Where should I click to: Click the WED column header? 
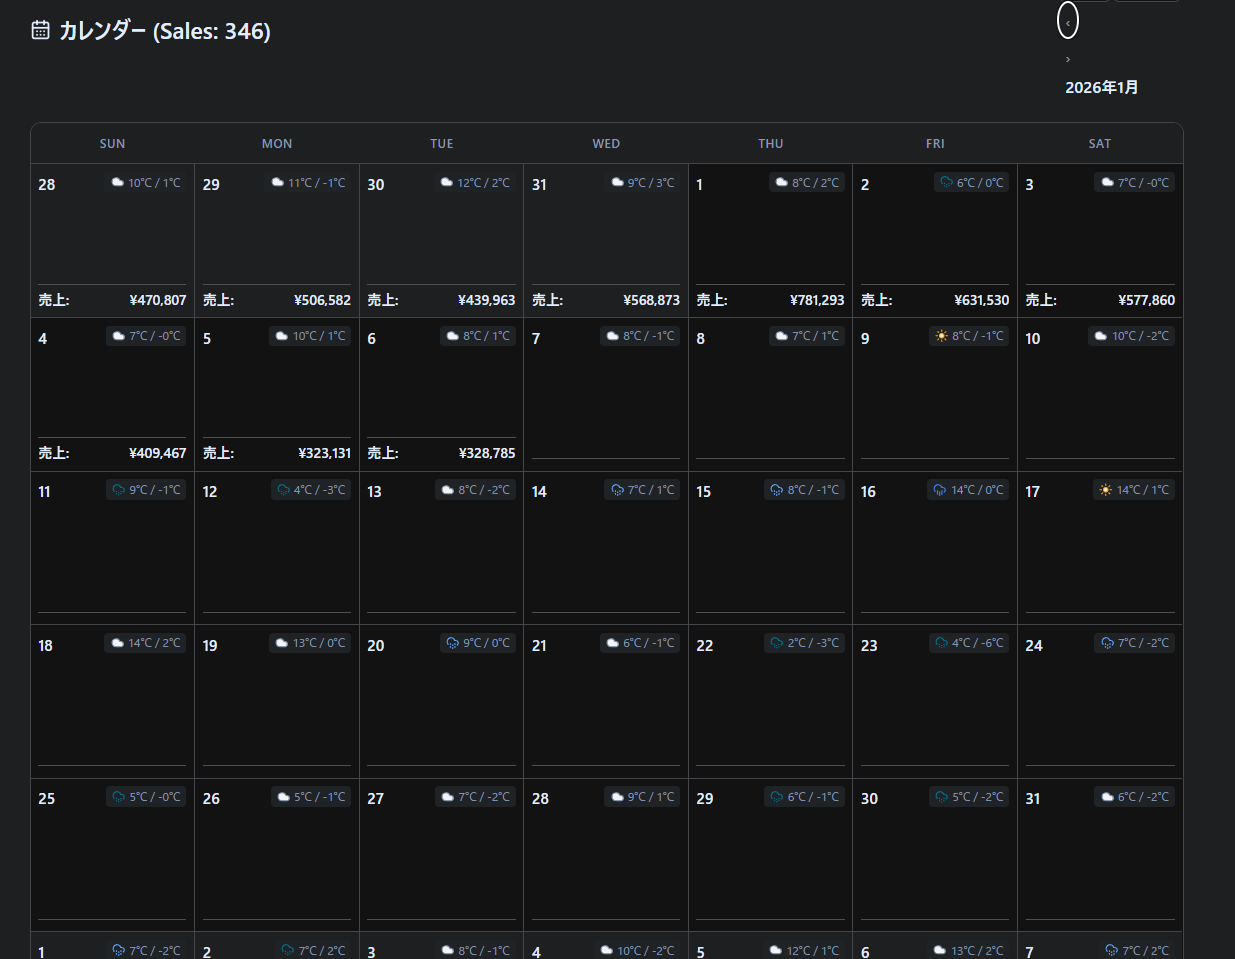(x=606, y=144)
